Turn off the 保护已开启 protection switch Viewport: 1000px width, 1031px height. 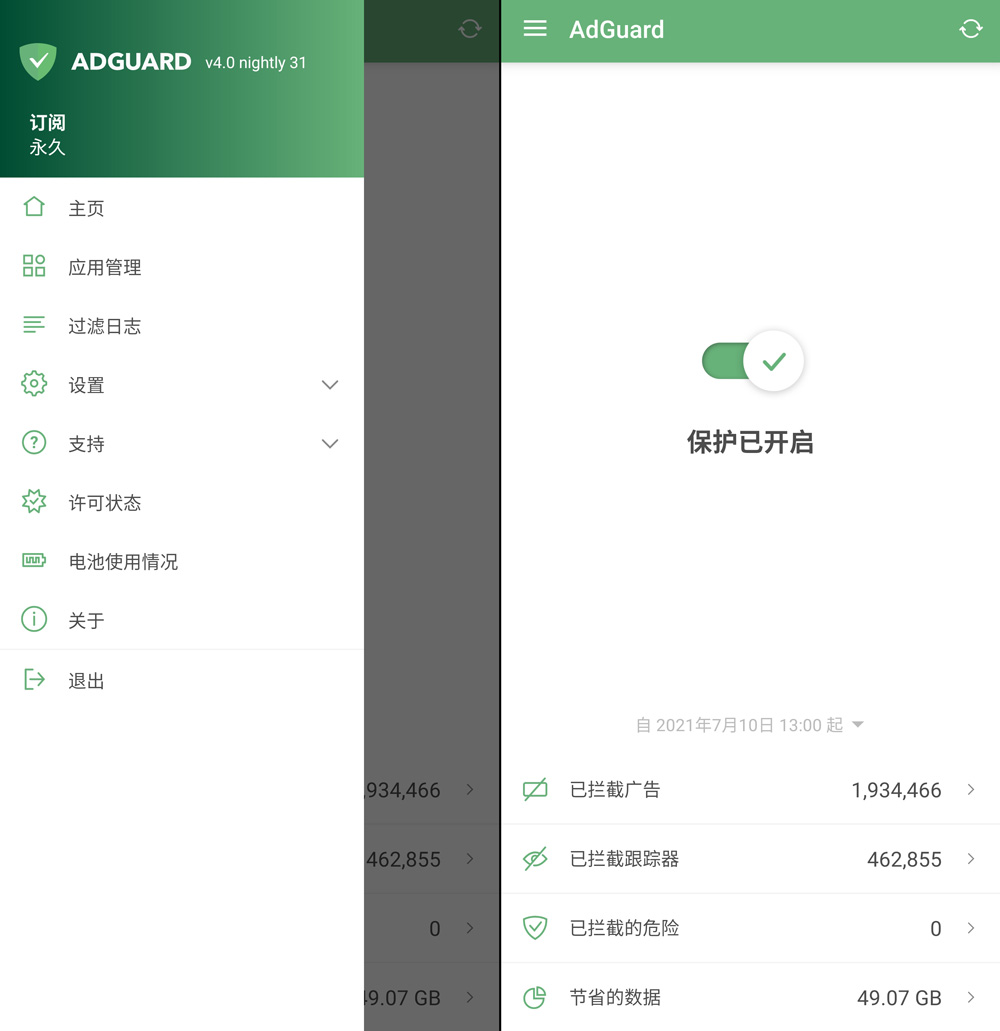coord(753,361)
